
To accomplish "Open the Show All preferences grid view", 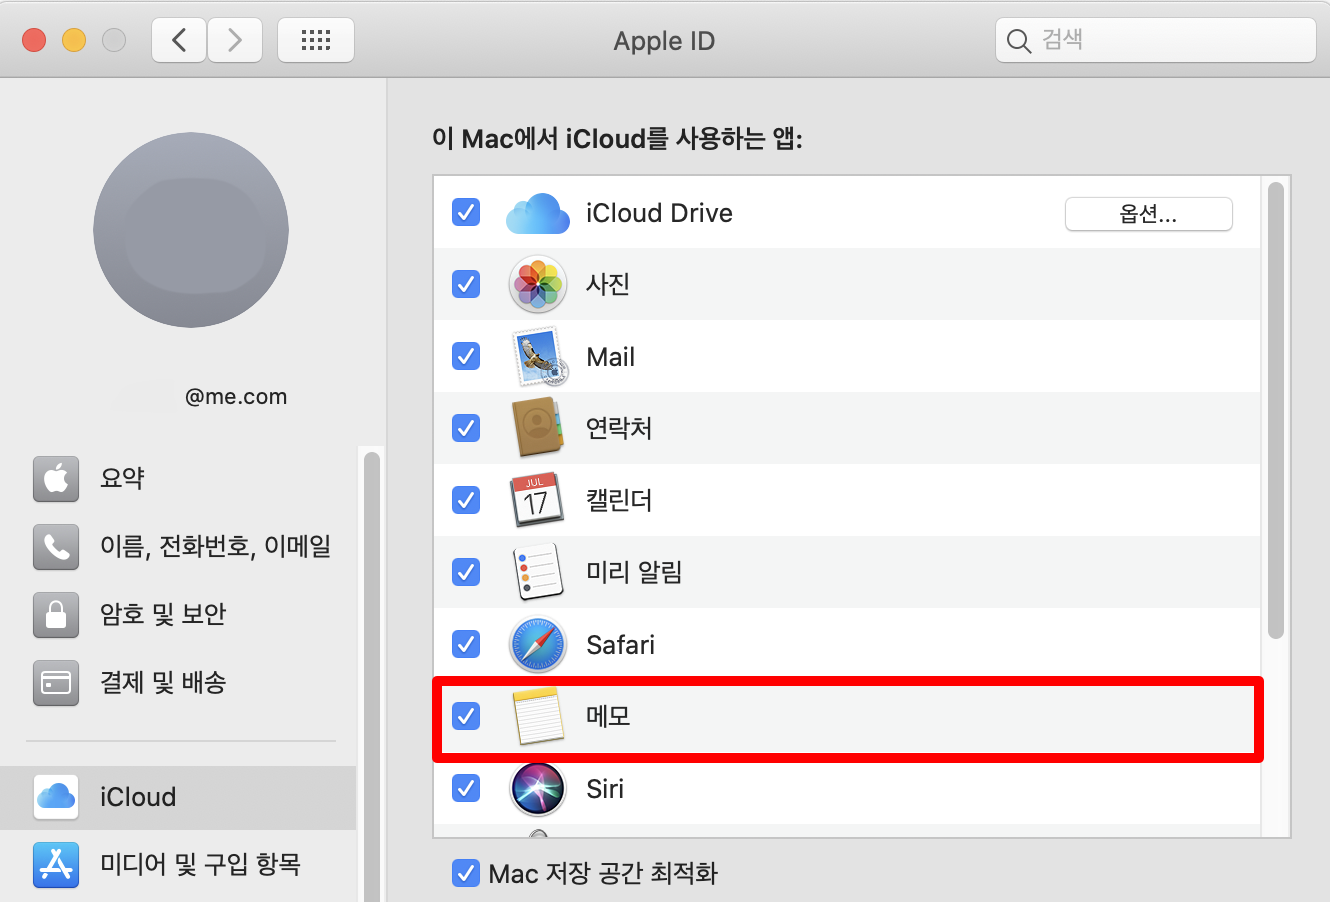I will 315,39.
